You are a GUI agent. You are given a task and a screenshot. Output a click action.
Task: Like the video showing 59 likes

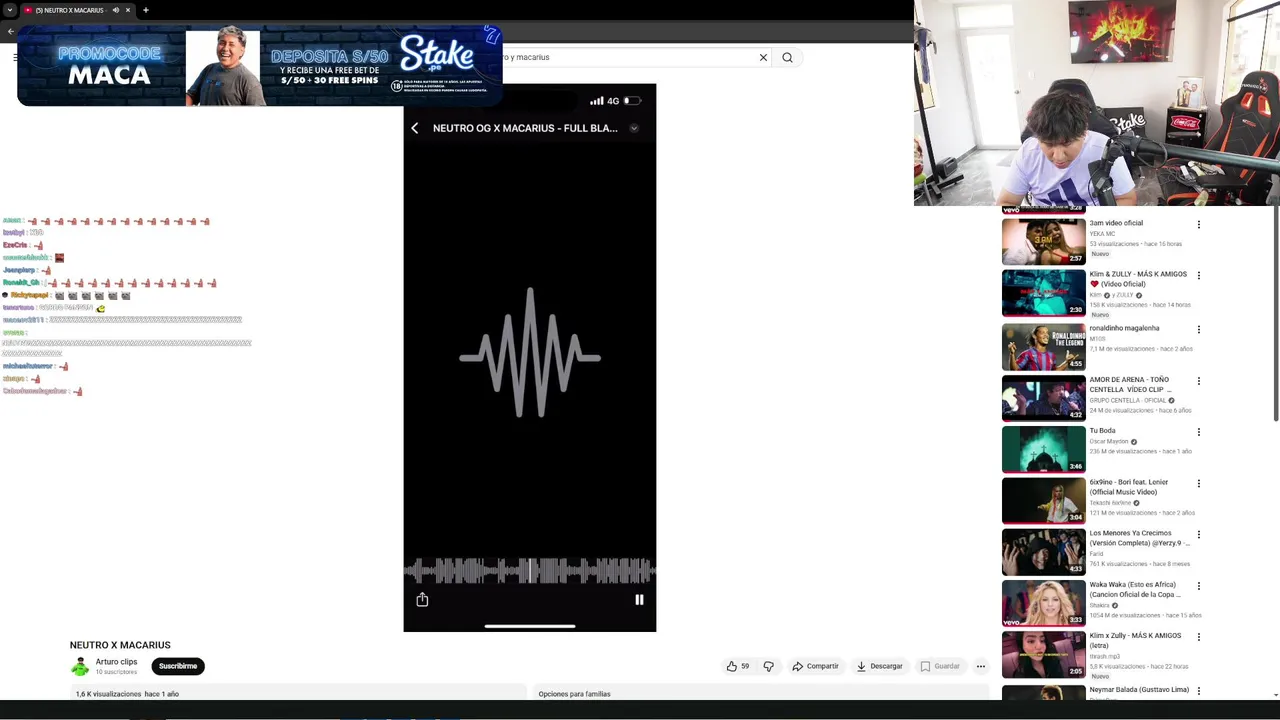[x=738, y=666]
